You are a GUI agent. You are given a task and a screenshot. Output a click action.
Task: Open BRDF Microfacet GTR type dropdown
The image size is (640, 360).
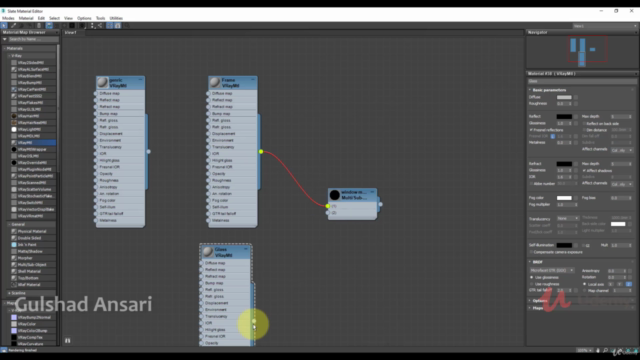click(552, 270)
